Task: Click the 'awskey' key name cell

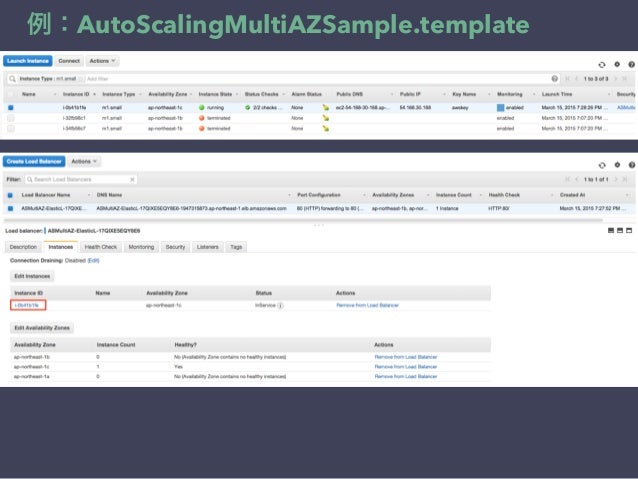Action: (x=460, y=107)
